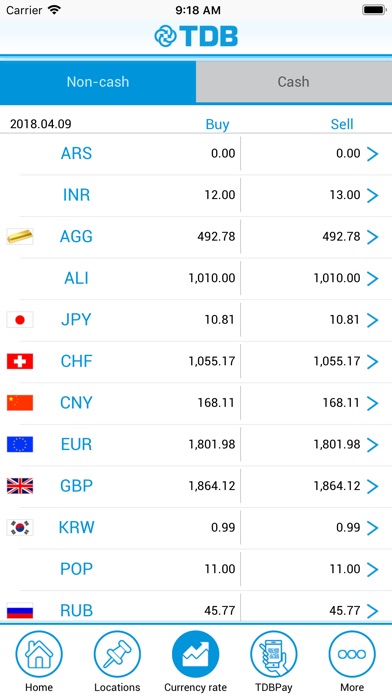
Task: Select the Currency rate chart icon
Action: 195,654
